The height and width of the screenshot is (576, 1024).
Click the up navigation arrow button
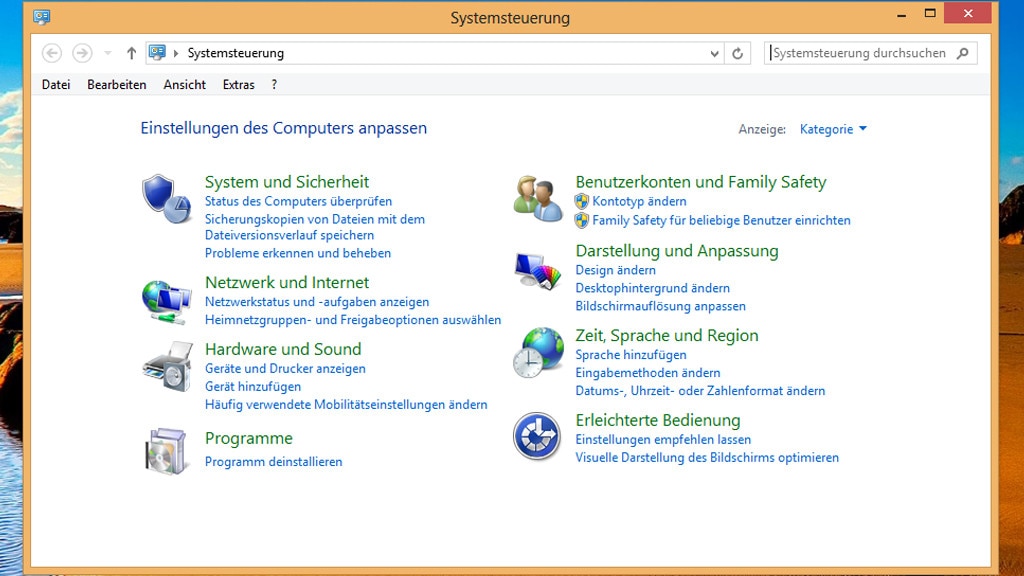[131, 53]
